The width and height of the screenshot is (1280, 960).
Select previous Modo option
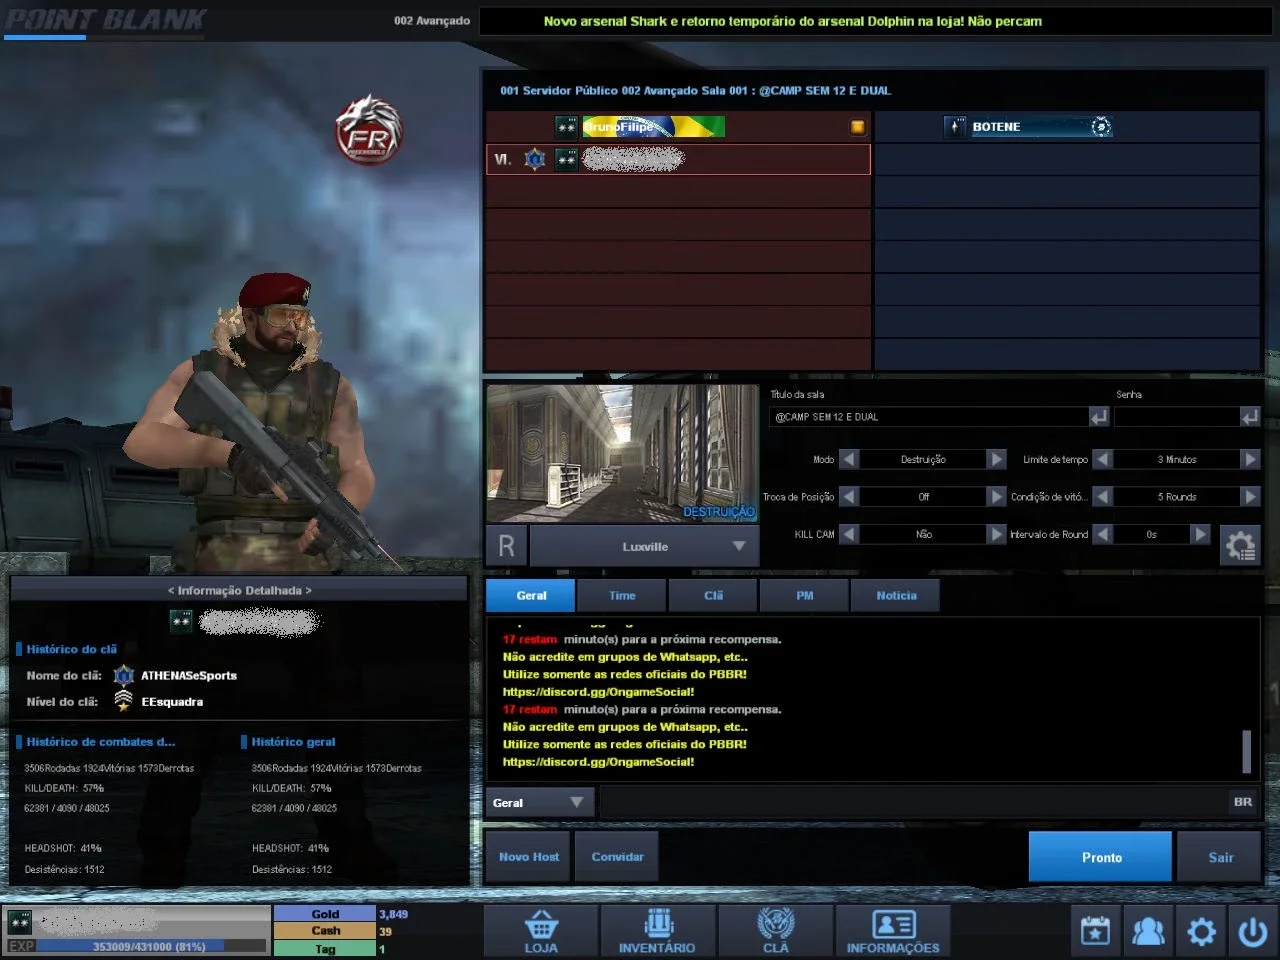click(x=849, y=459)
